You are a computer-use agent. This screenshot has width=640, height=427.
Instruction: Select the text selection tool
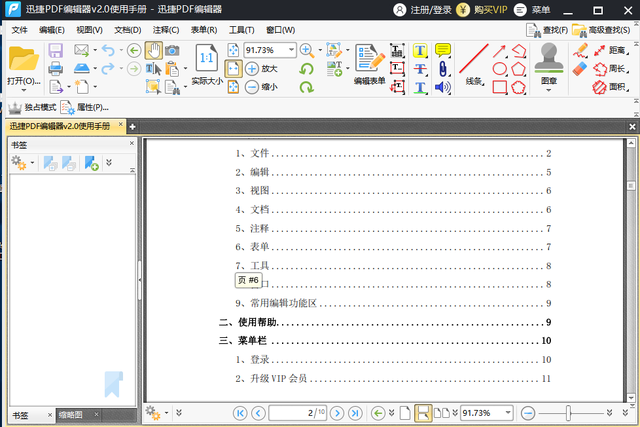coord(153,69)
